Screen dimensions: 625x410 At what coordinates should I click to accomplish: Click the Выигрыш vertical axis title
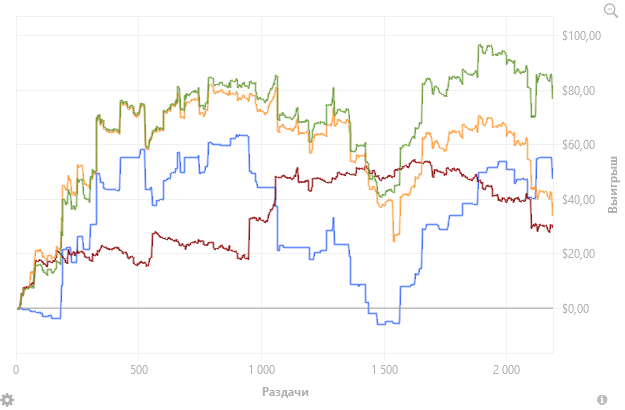[x=613, y=184]
